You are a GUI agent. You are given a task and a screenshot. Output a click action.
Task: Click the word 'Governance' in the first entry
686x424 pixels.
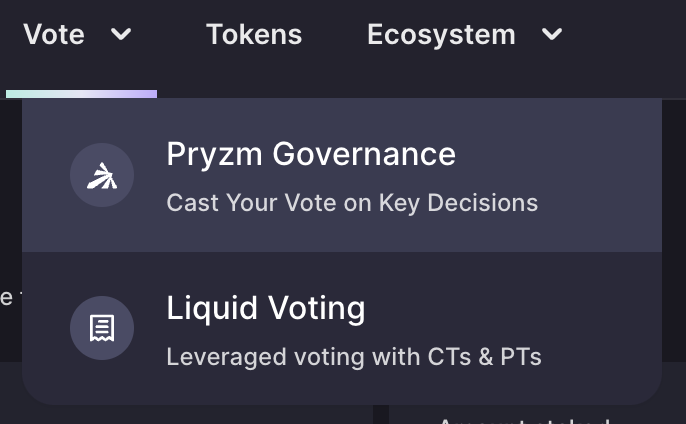click(364, 154)
